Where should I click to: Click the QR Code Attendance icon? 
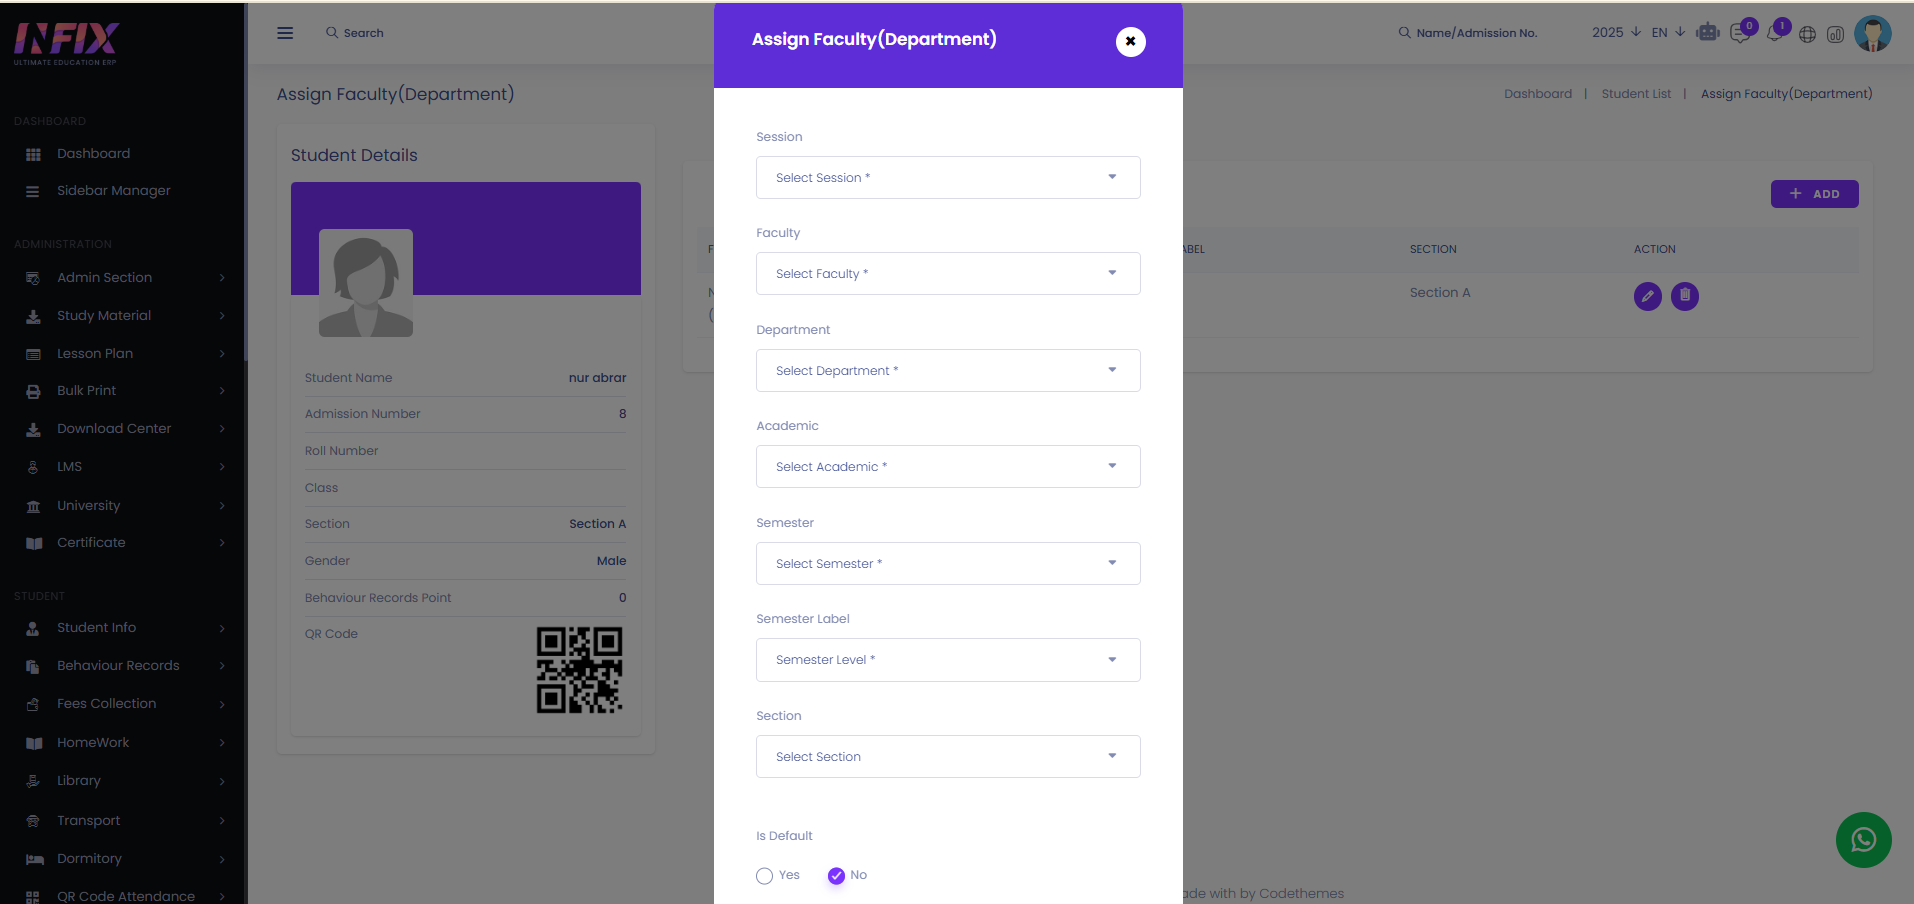point(33,897)
